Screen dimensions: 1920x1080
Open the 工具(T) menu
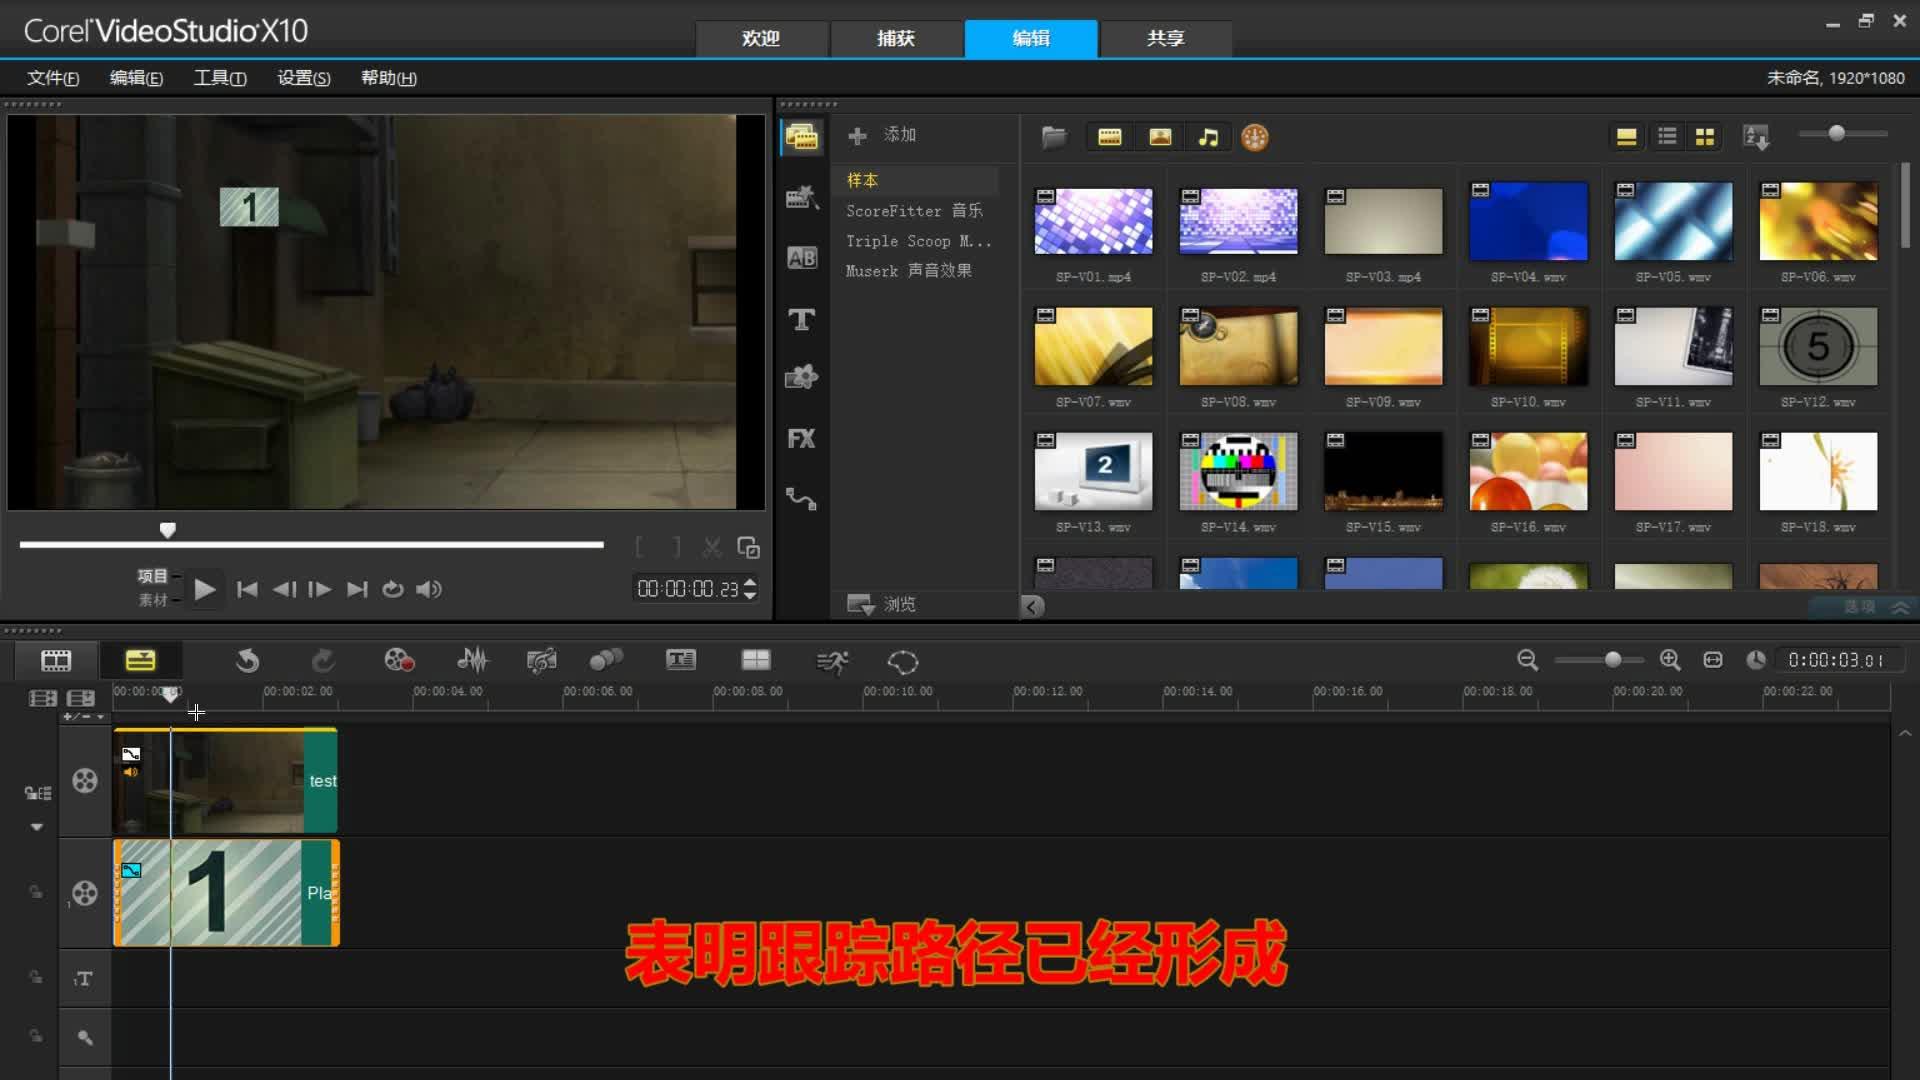point(219,78)
